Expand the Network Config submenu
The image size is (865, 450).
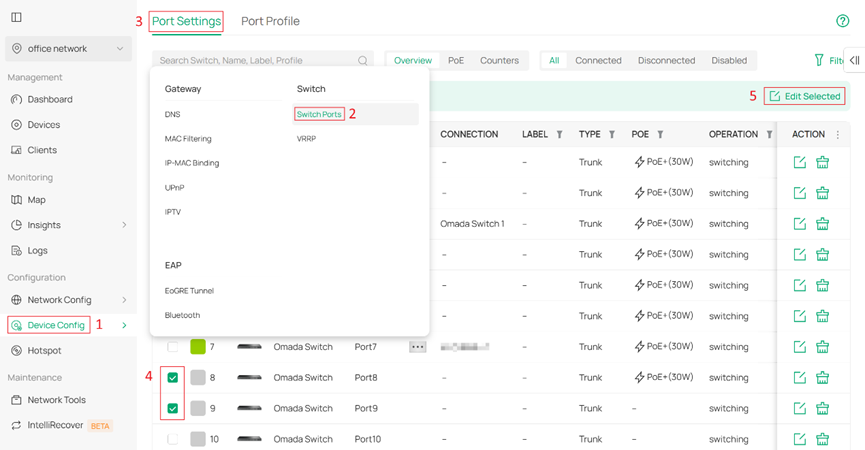pyautogui.click(x=124, y=300)
